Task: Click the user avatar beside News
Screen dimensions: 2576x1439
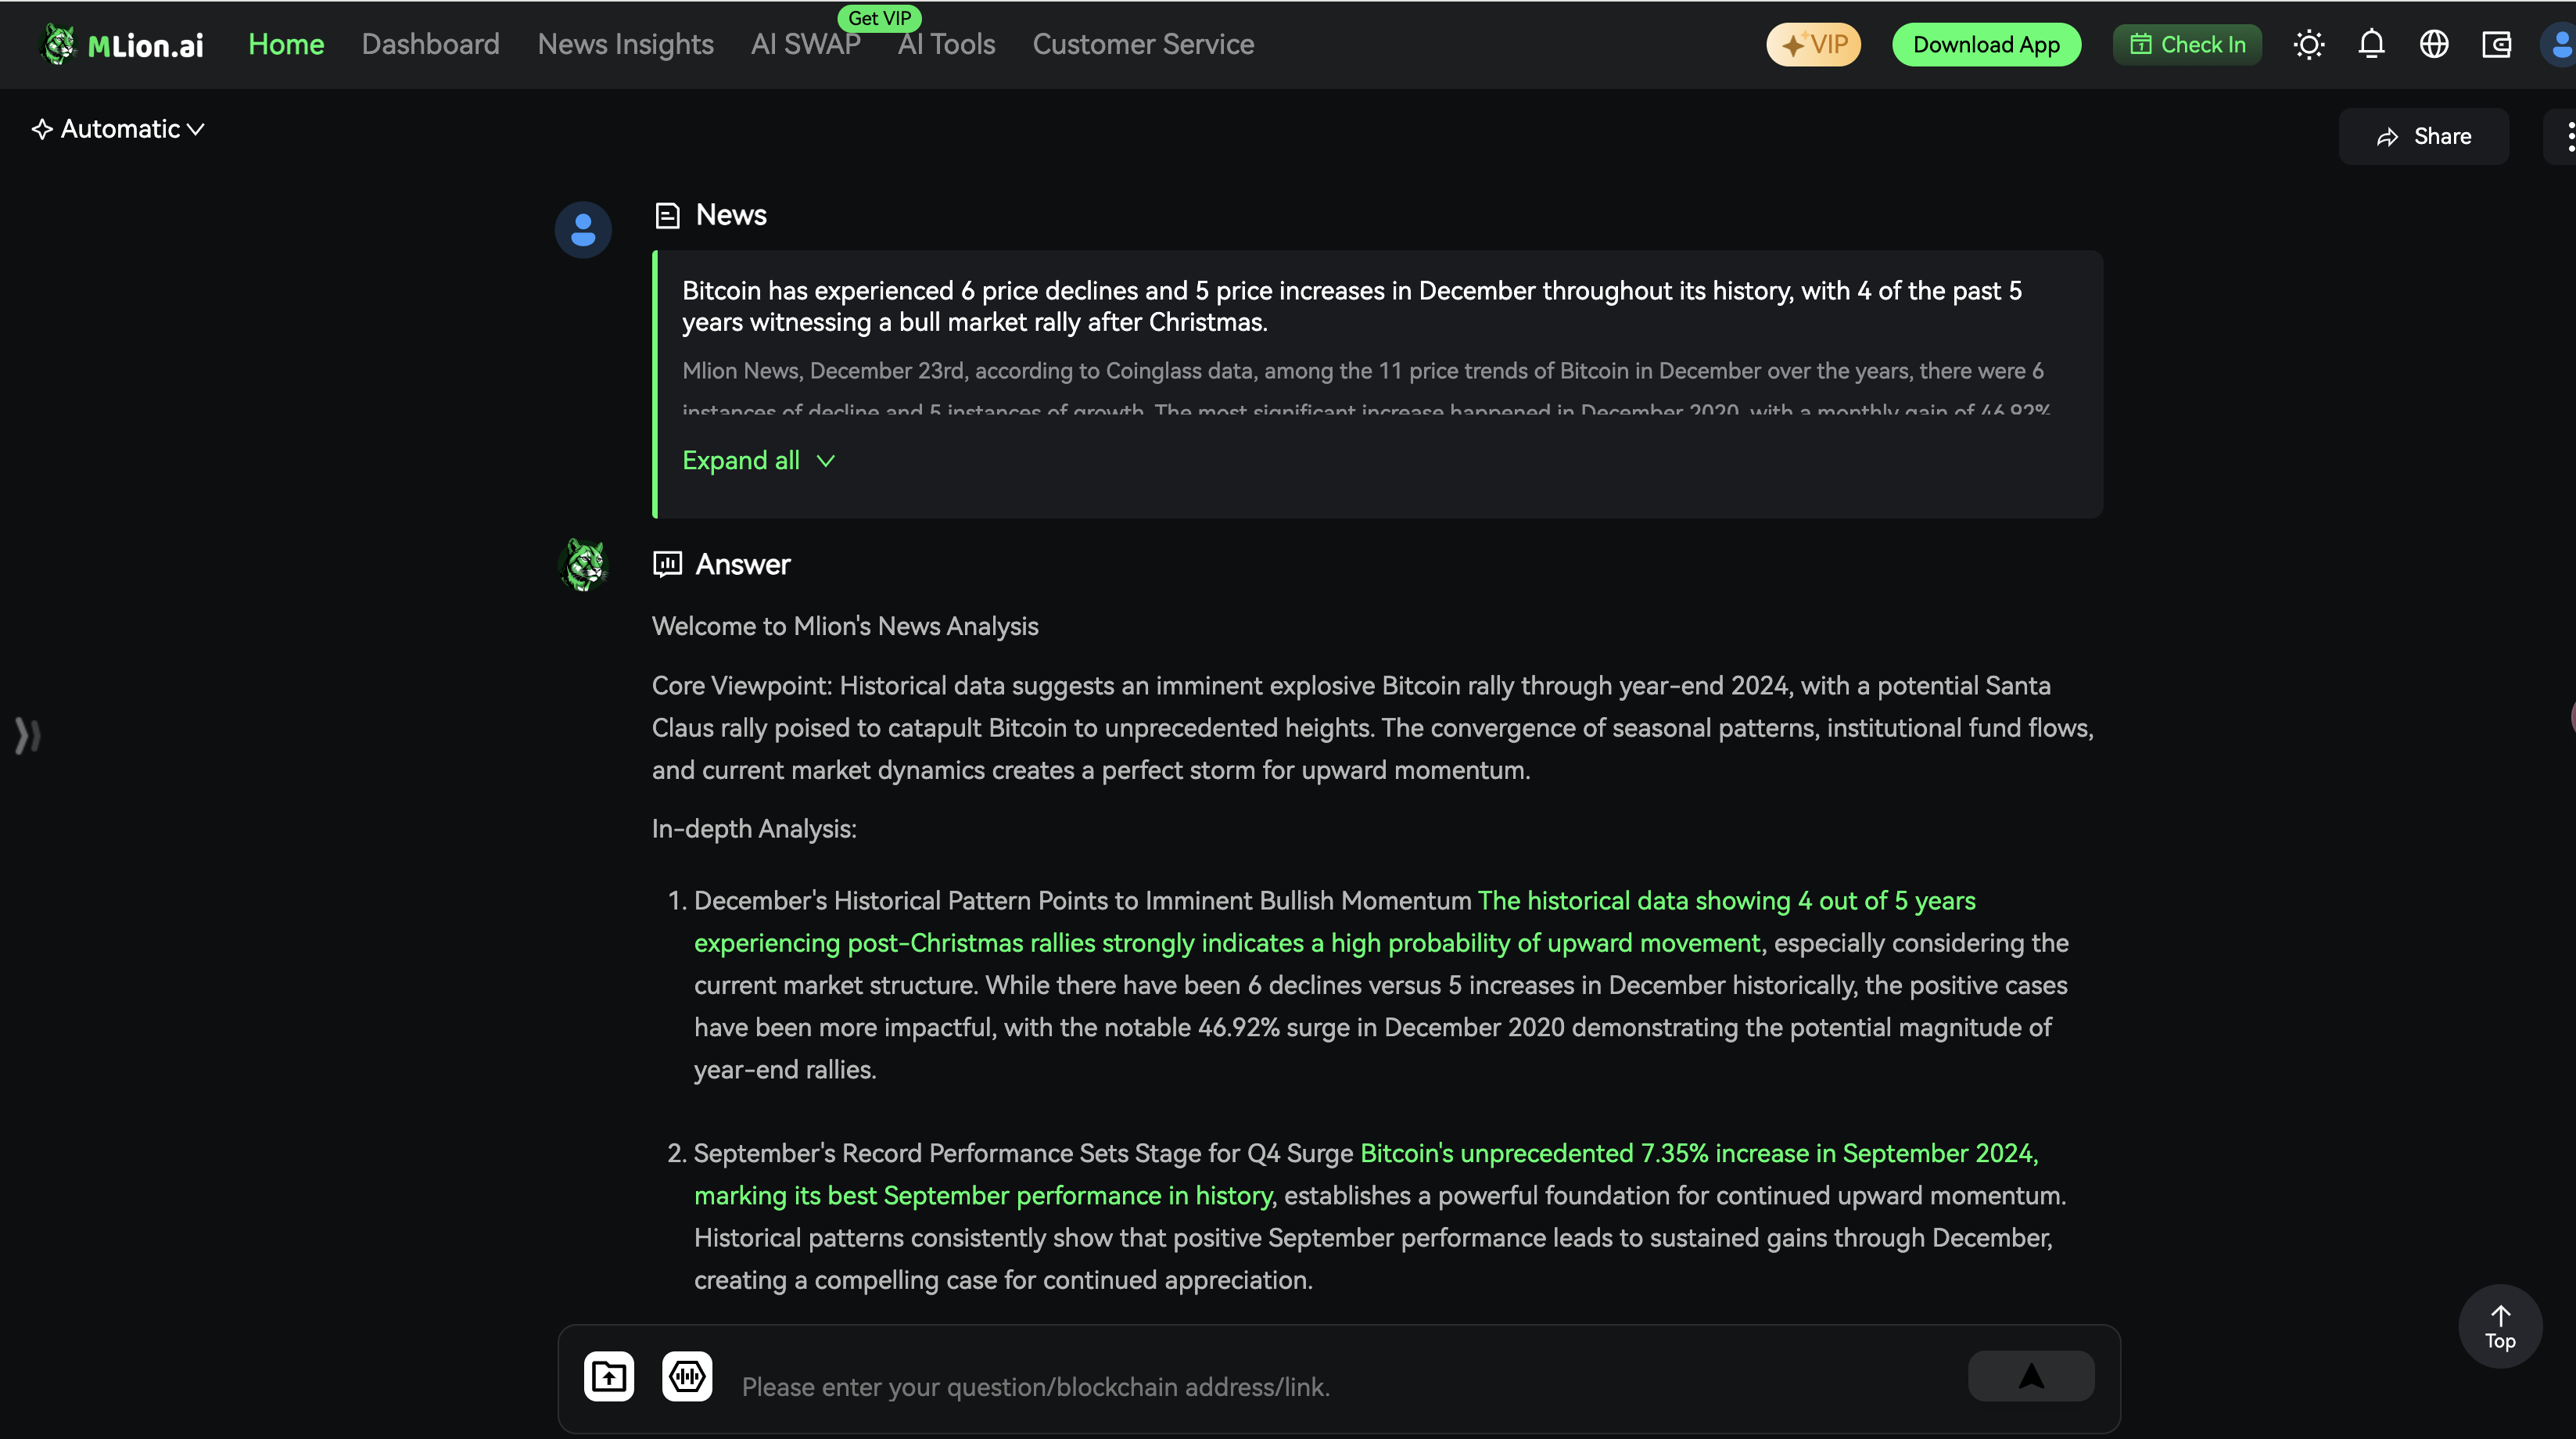Action: (x=583, y=230)
